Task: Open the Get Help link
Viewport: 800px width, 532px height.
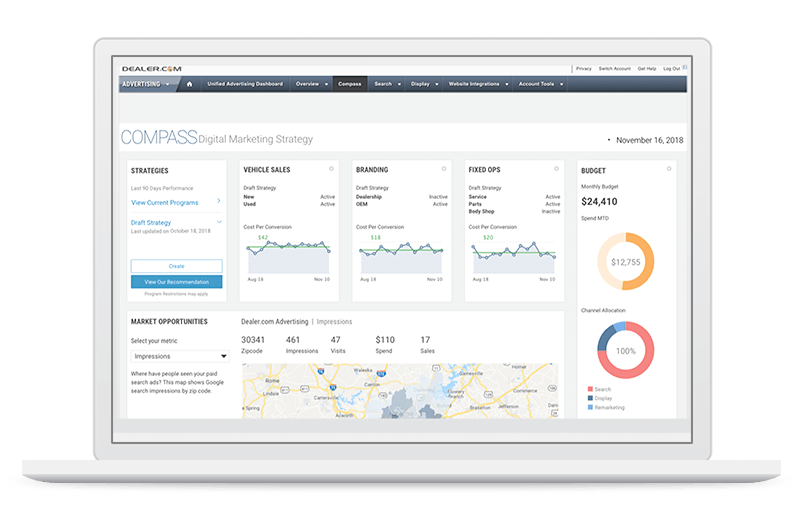Action: [647, 68]
